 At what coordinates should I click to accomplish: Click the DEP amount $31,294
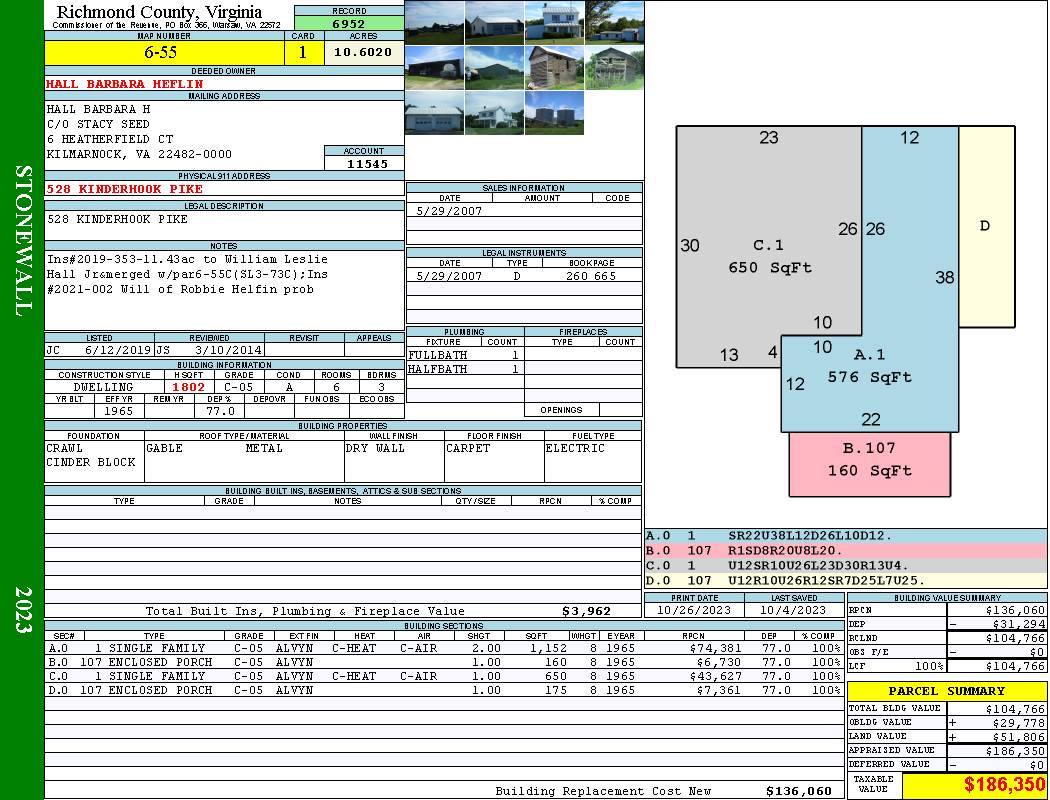pos(1019,624)
